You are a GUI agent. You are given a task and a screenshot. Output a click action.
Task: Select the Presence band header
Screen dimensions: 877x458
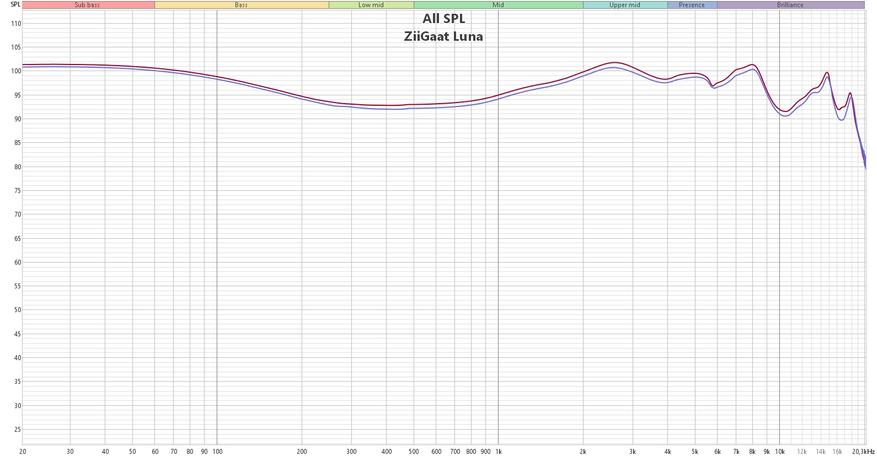pos(692,5)
